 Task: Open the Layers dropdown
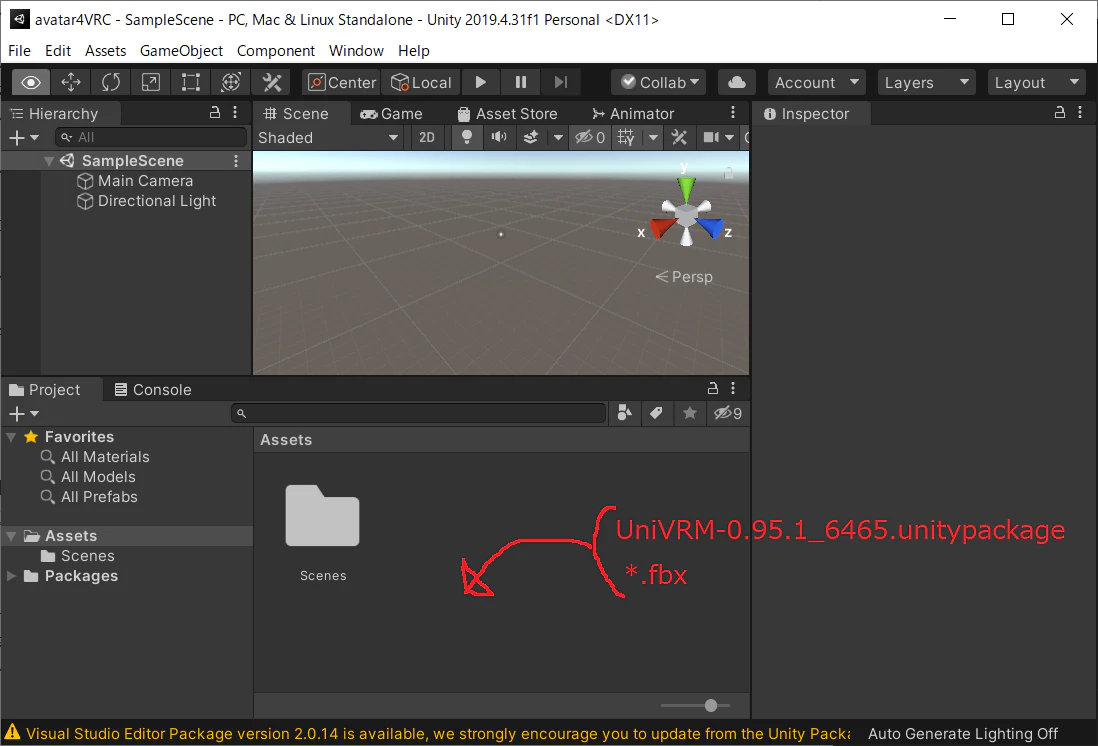point(926,83)
